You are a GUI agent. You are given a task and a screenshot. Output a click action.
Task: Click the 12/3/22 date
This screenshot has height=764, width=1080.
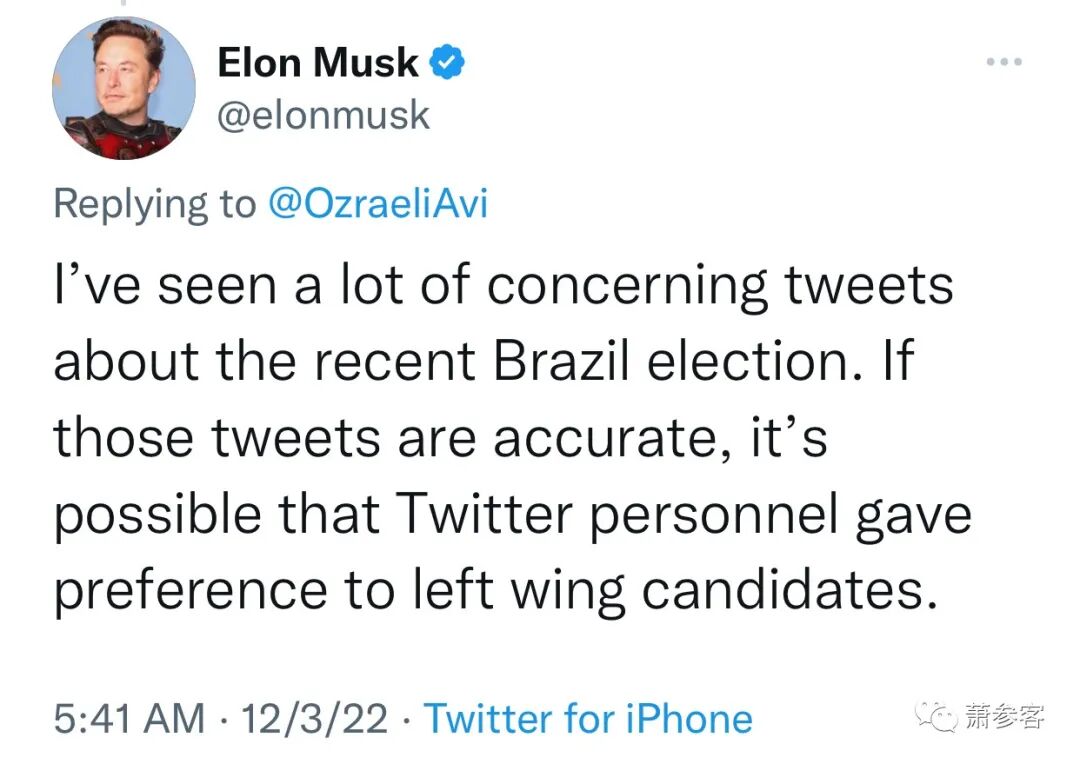click(x=315, y=719)
